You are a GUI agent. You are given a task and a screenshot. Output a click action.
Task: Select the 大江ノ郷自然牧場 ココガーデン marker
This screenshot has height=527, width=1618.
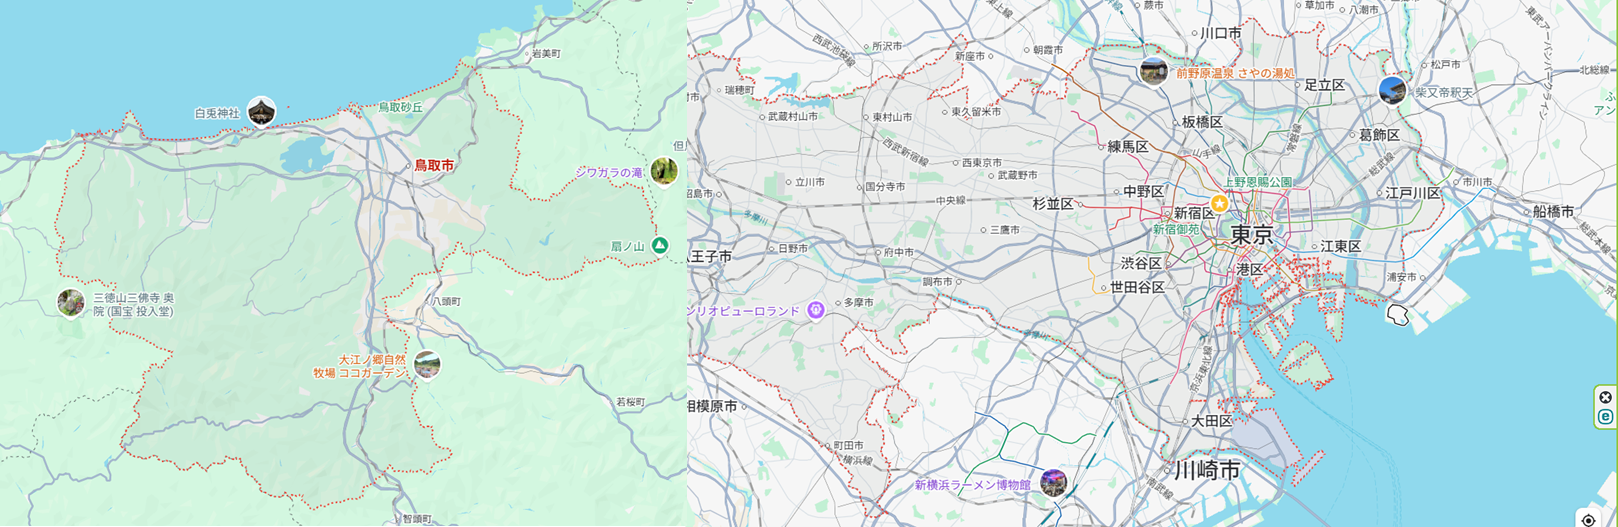(427, 365)
